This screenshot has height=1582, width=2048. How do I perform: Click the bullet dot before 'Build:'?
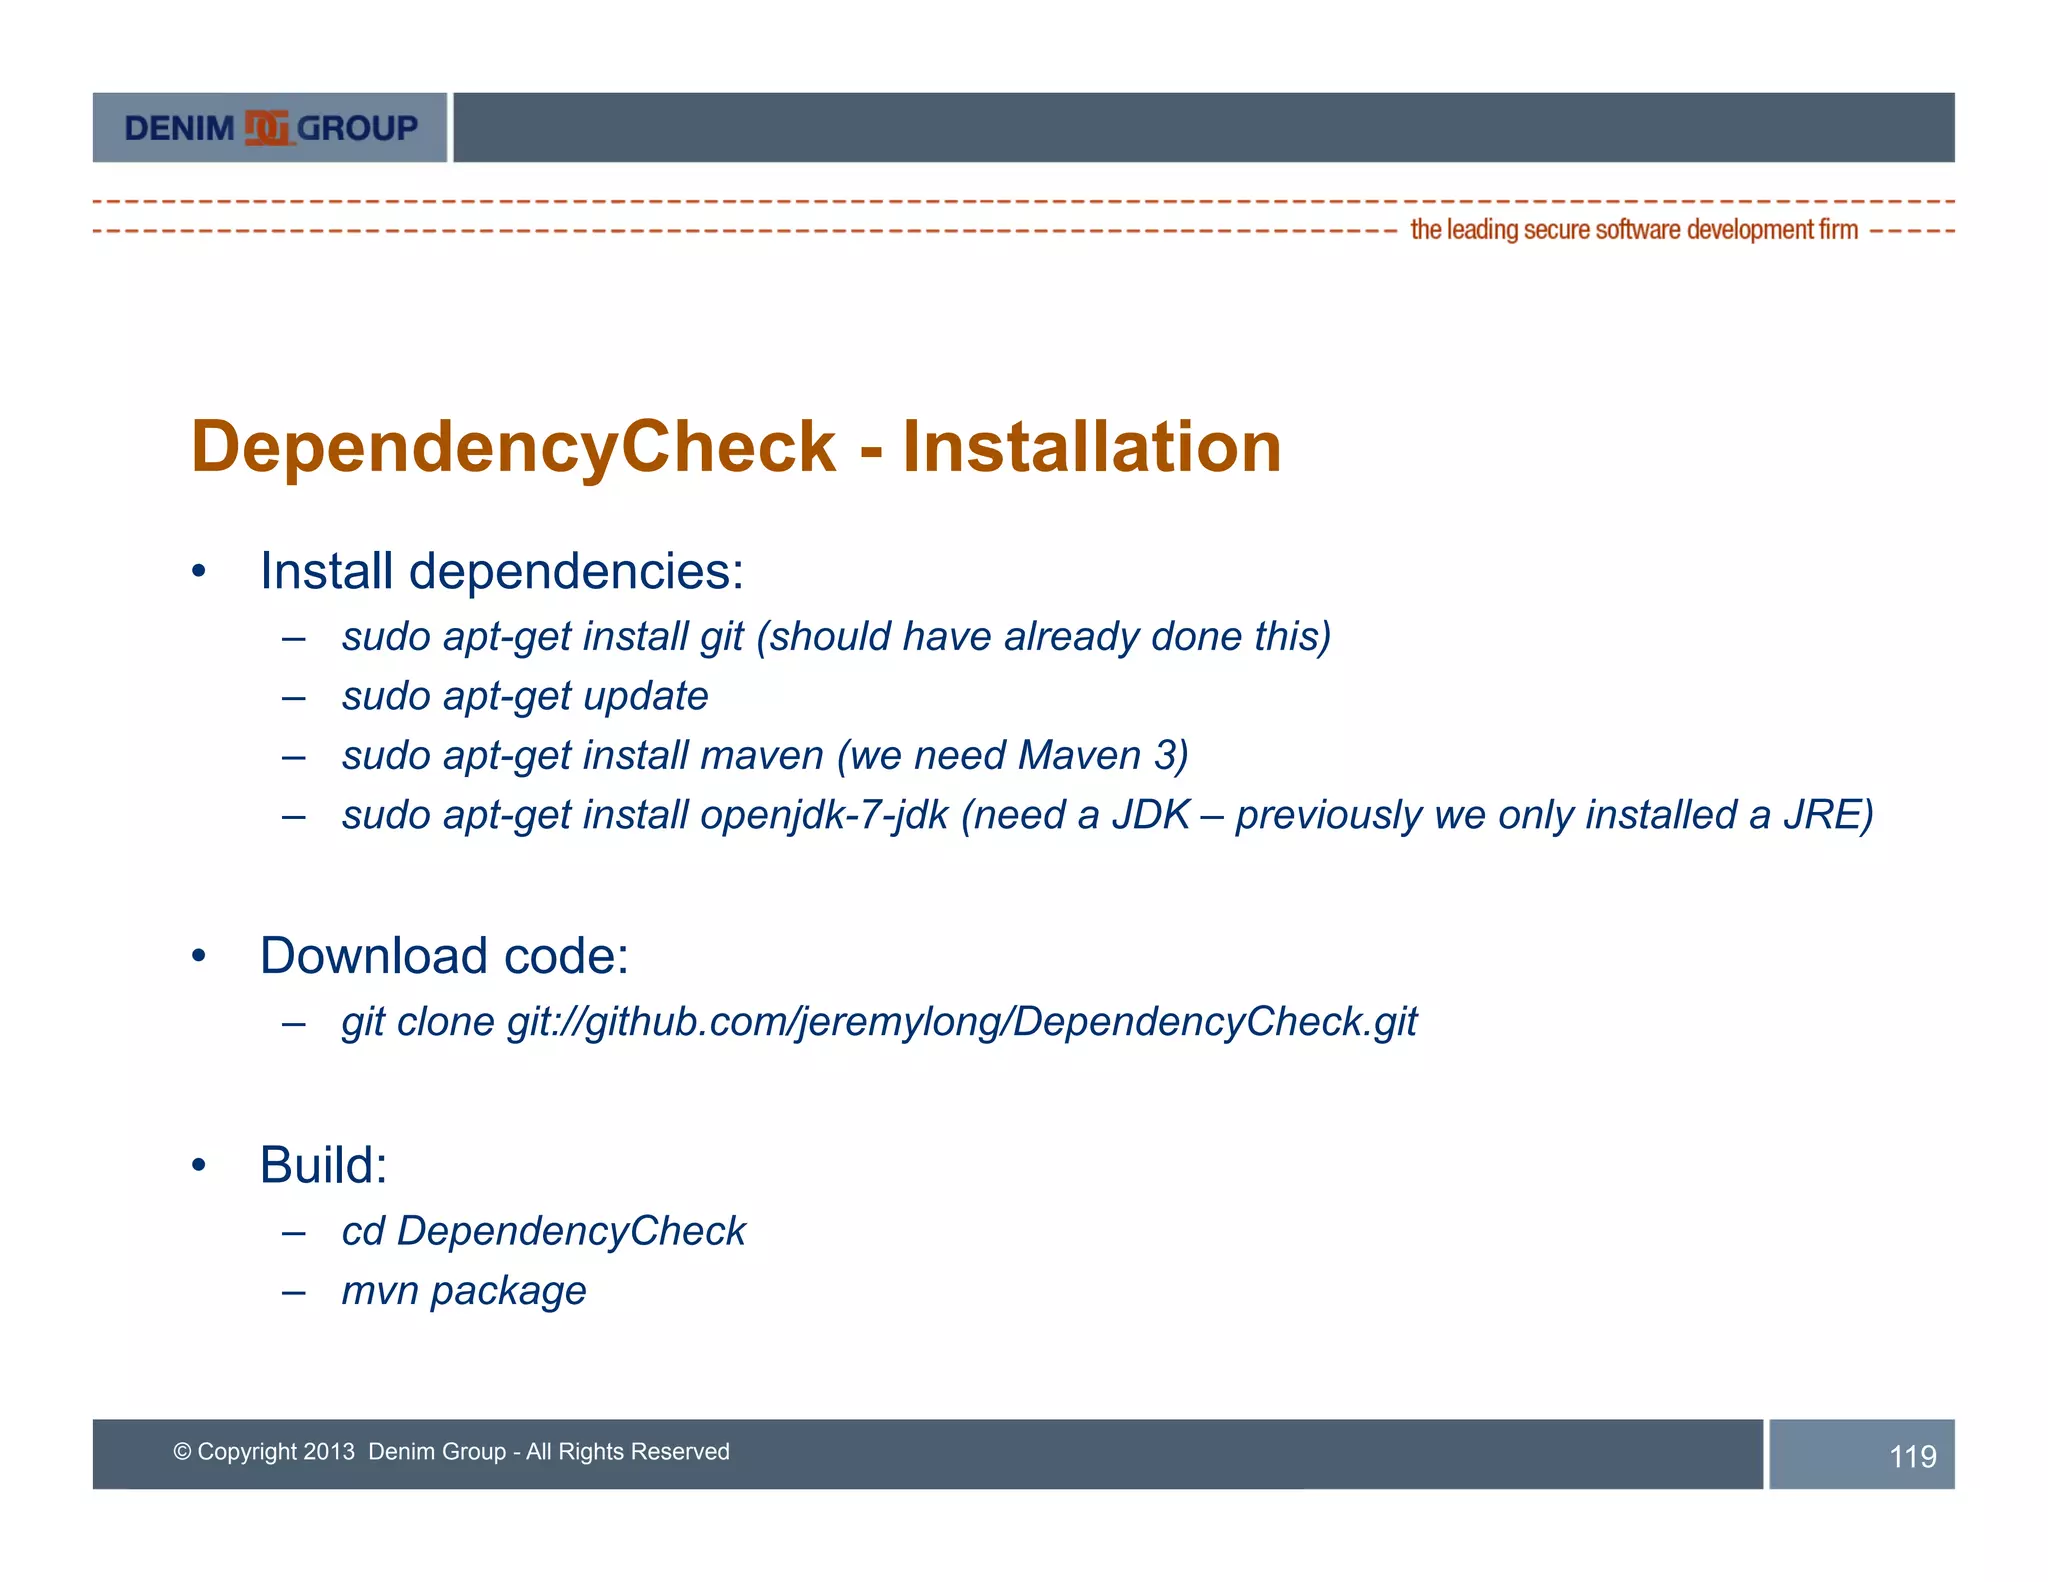[199, 1166]
